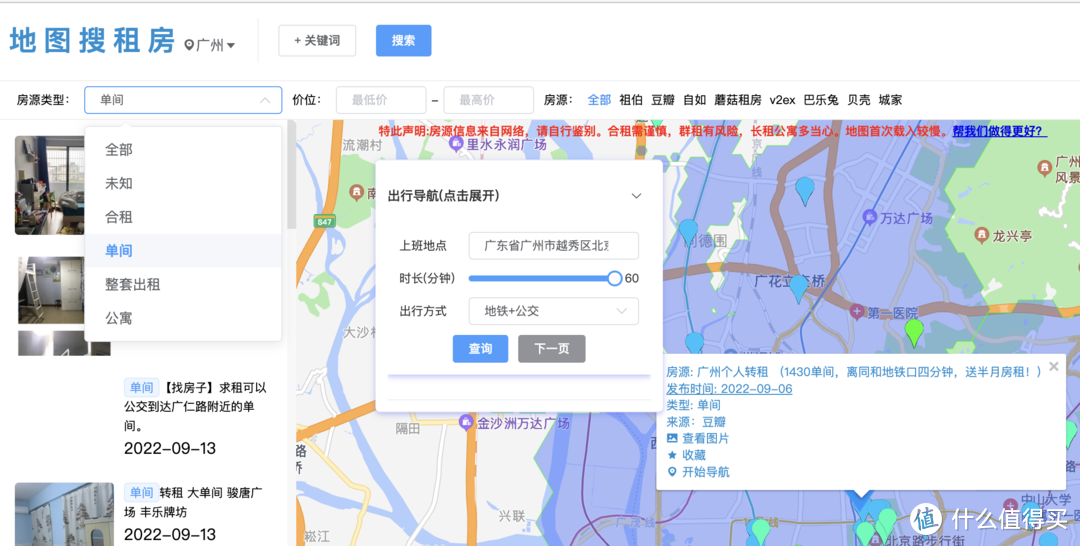Screen dimensions: 1080x546
Task: Click the 收藏 star icon
Action: [x=672, y=455]
